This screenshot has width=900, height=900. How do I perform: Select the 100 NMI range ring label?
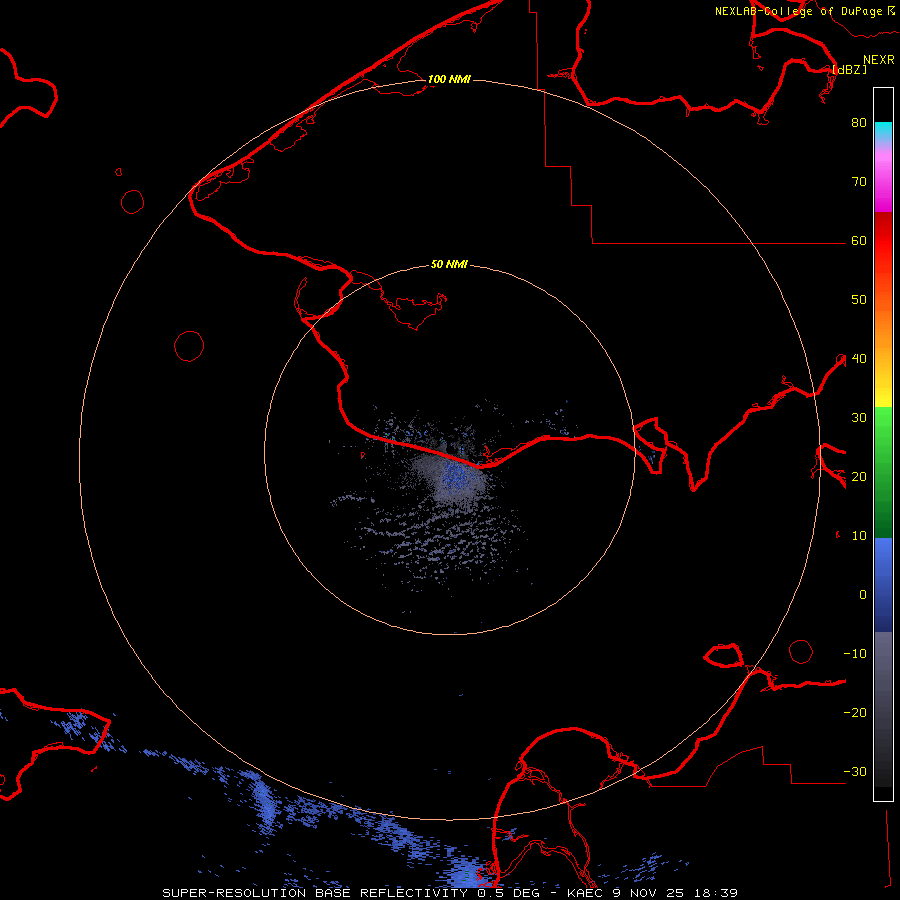[x=449, y=79]
